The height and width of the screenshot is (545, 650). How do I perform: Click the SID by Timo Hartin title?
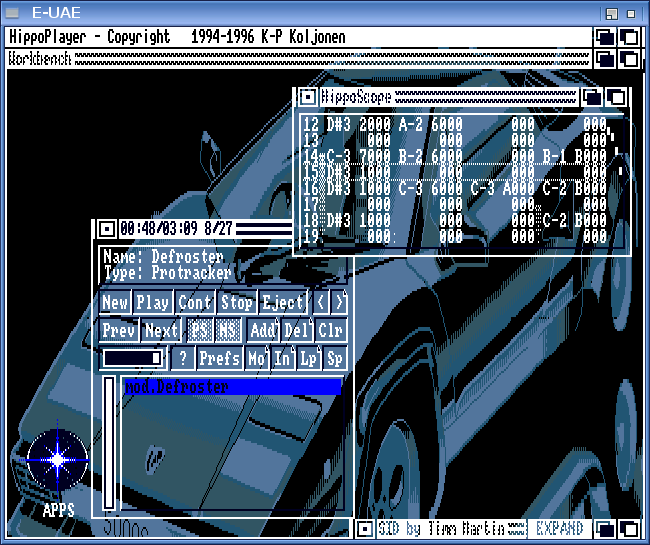tap(441, 529)
